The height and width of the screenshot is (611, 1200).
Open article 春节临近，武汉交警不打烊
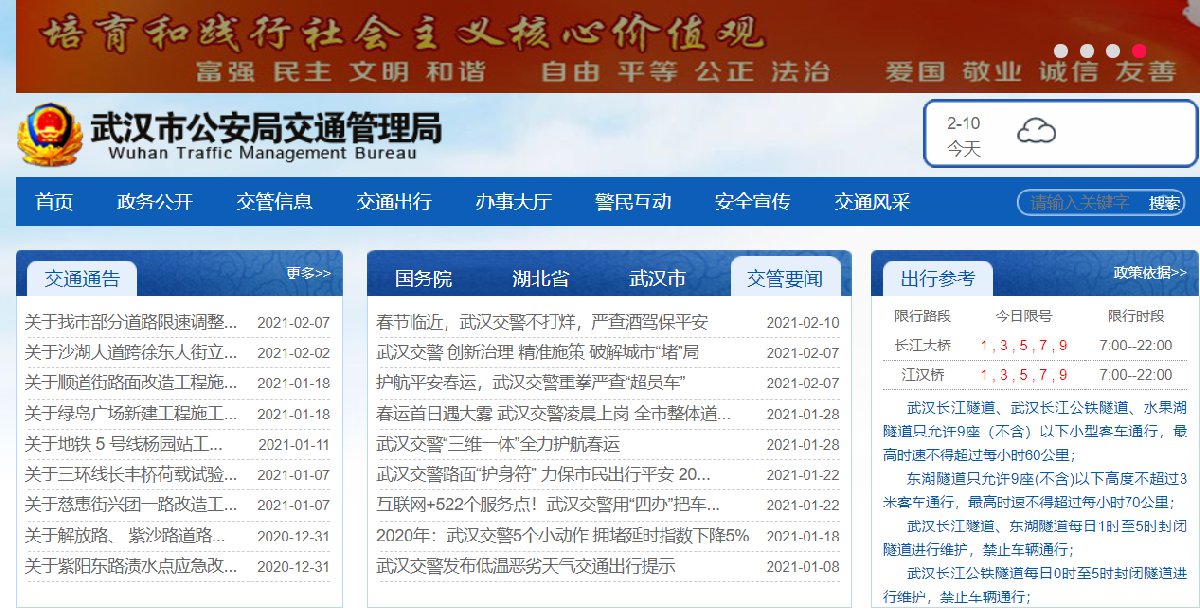click(541, 323)
